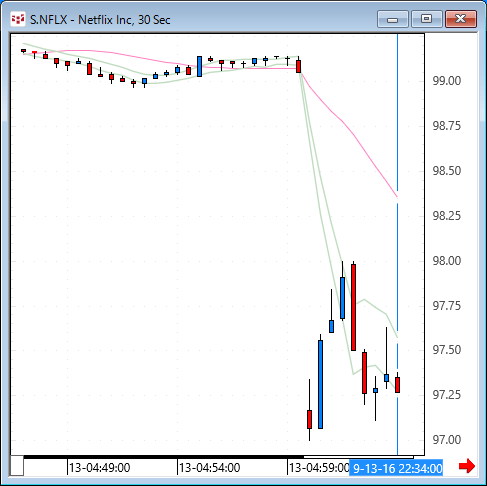This screenshot has height=486, width=487.
Task: Click the 99.00 price axis label
Action: click(x=447, y=81)
